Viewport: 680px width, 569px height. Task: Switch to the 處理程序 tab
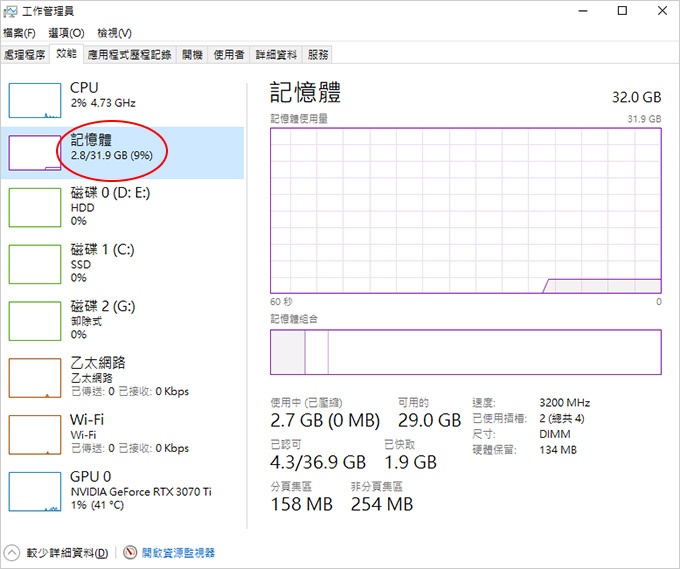pos(25,55)
